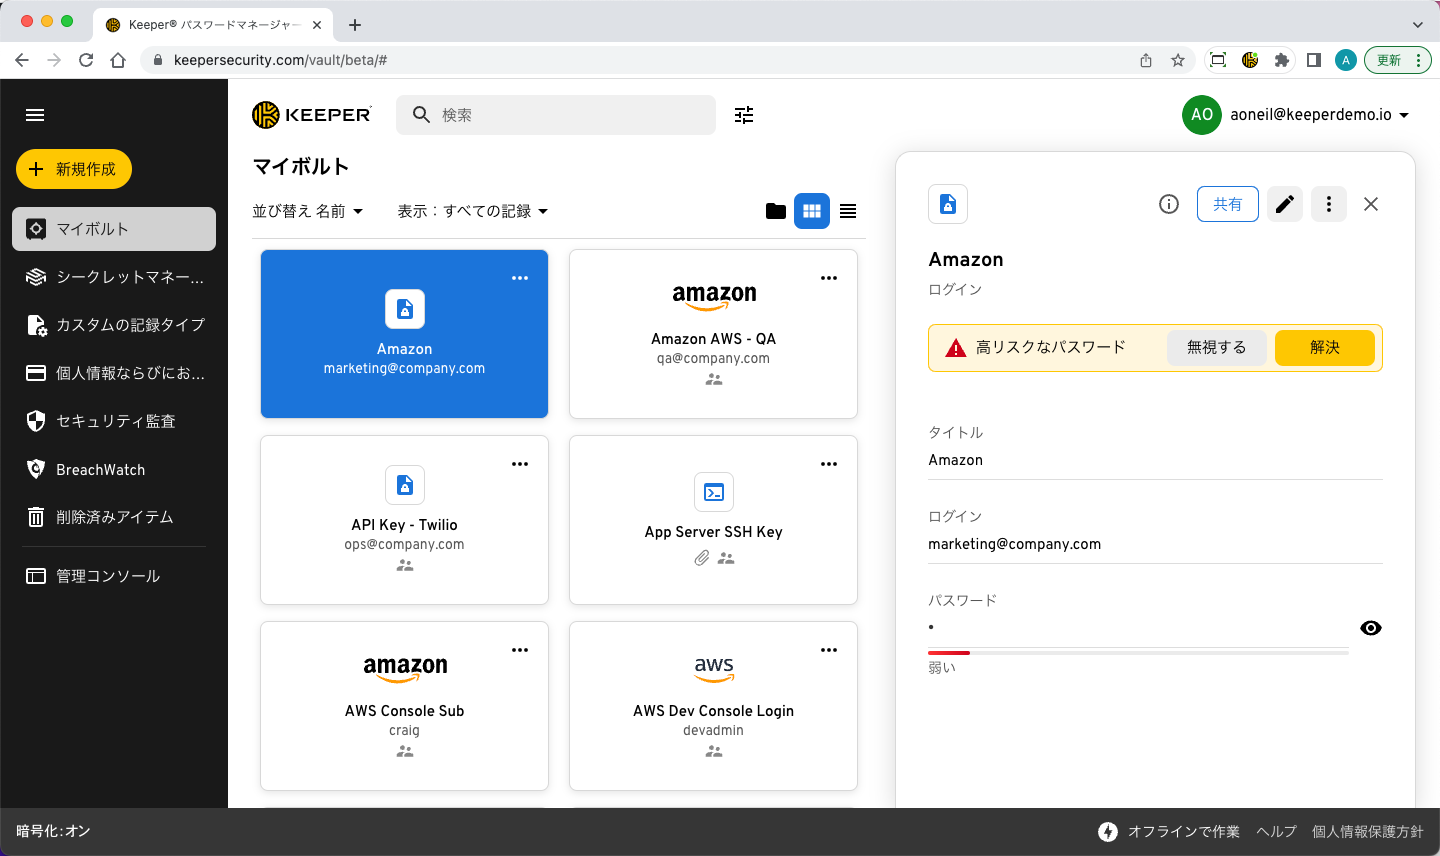Click the search filter options icon
This screenshot has width=1440, height=856.
point(744,115)
